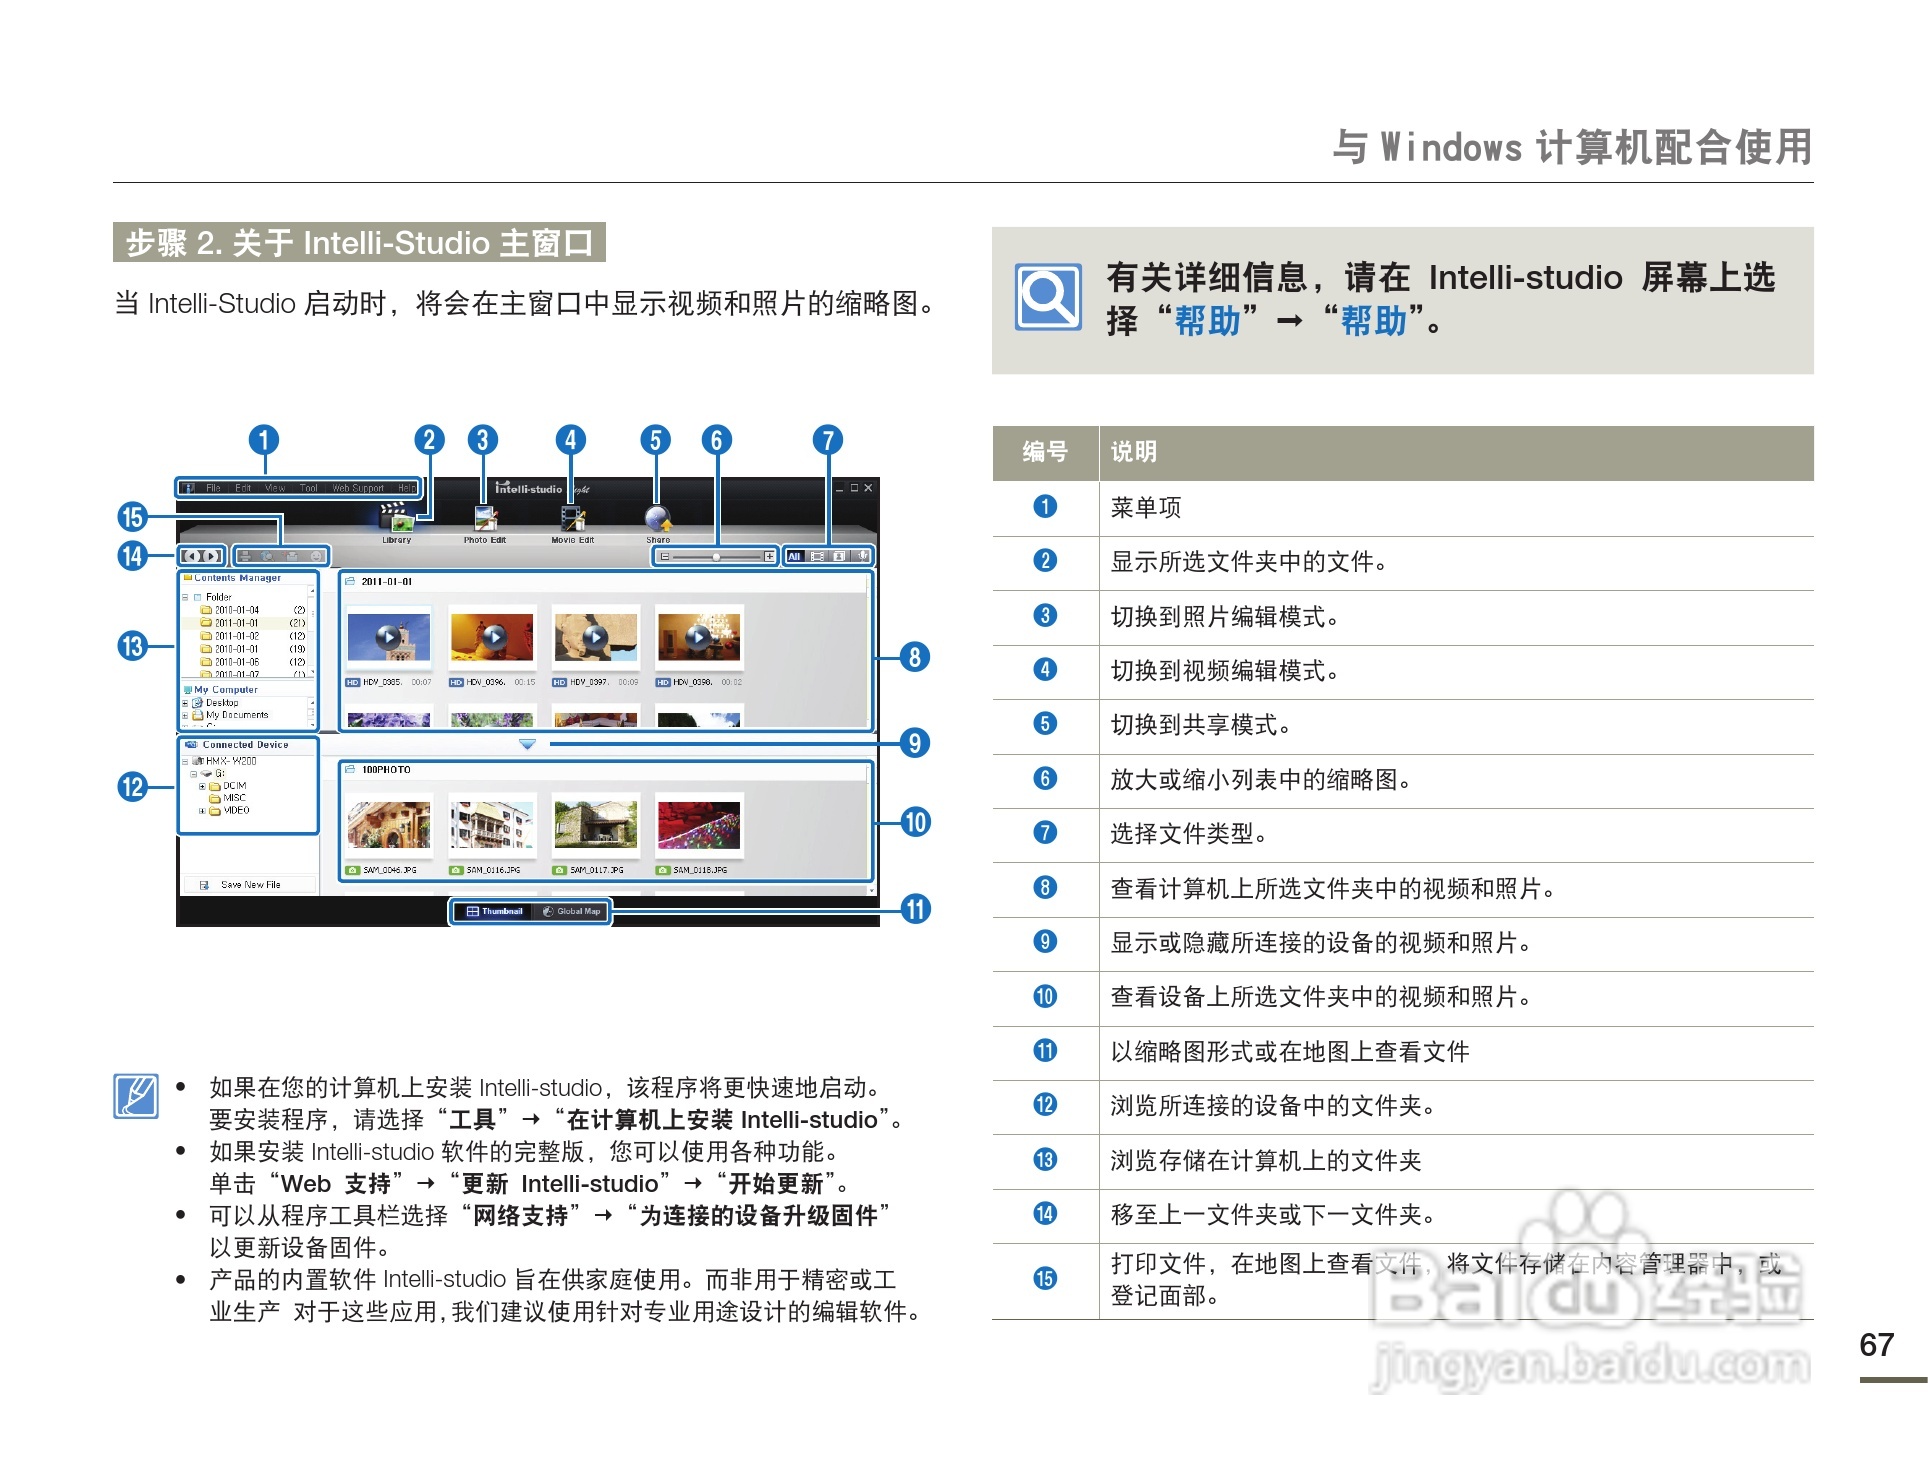1928x1474 pixels.
Task: Select the MISC folder on device
Action: [x=227, y=798]
